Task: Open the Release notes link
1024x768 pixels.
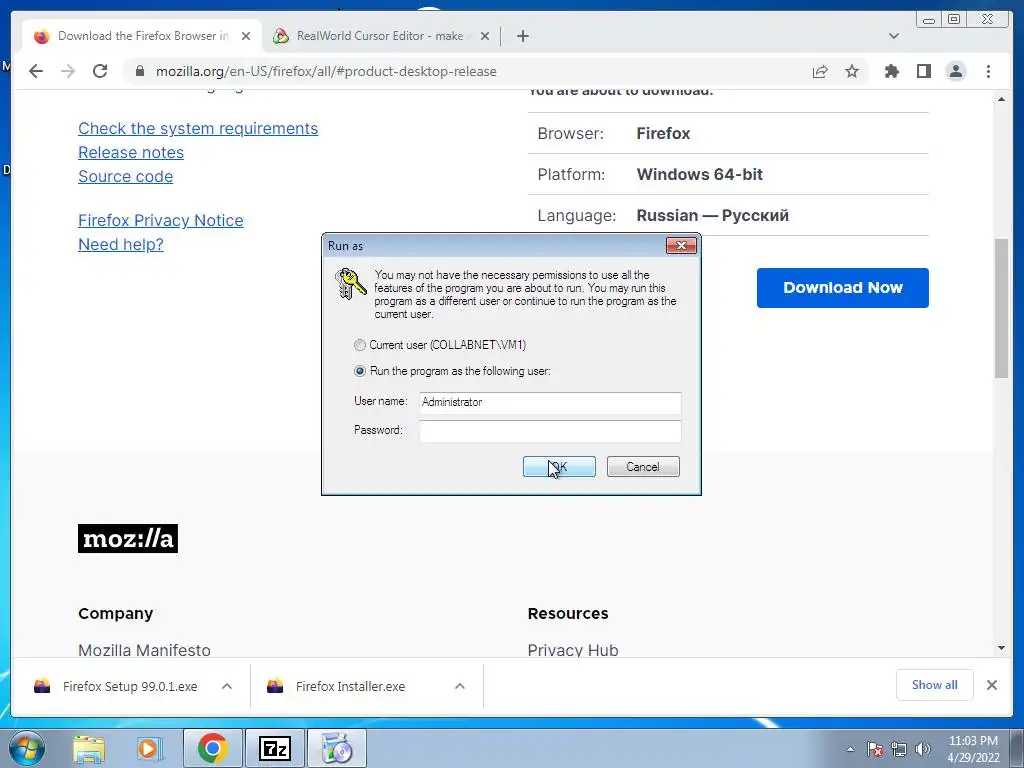Action: point(131,152)
